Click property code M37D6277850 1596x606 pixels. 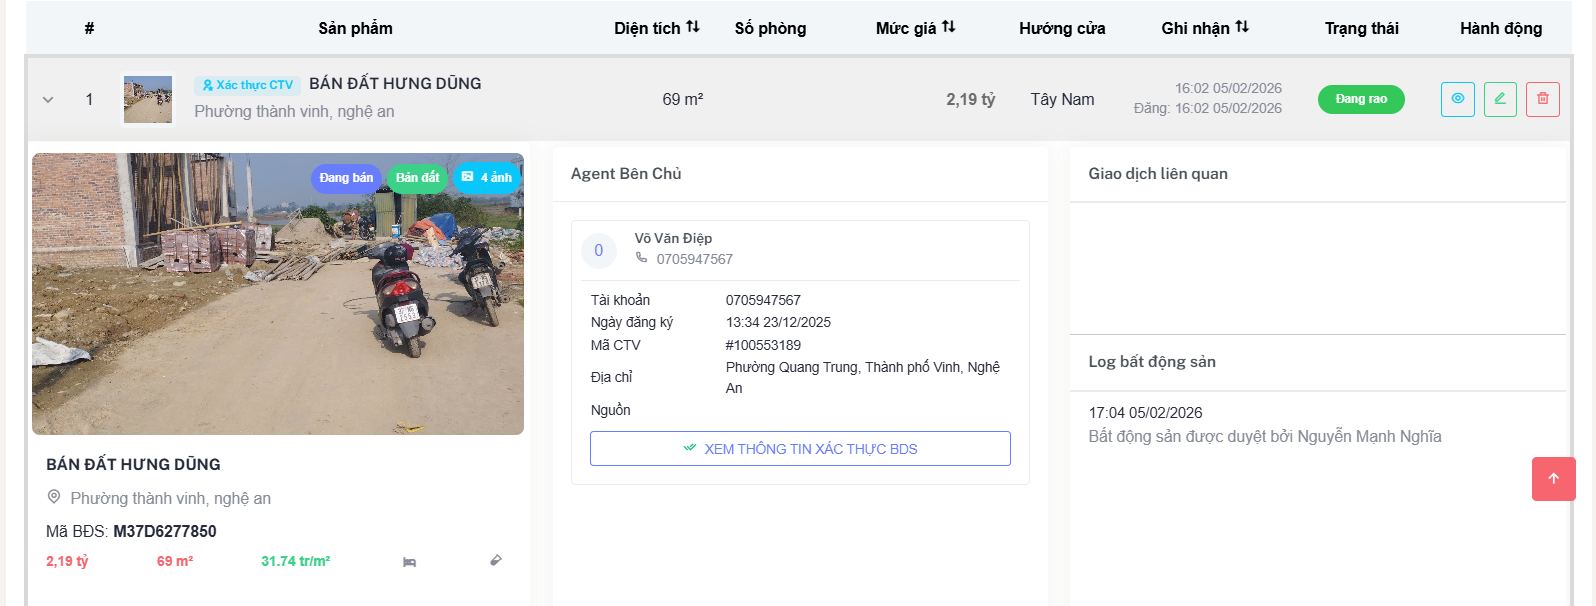tap(165, 531)
